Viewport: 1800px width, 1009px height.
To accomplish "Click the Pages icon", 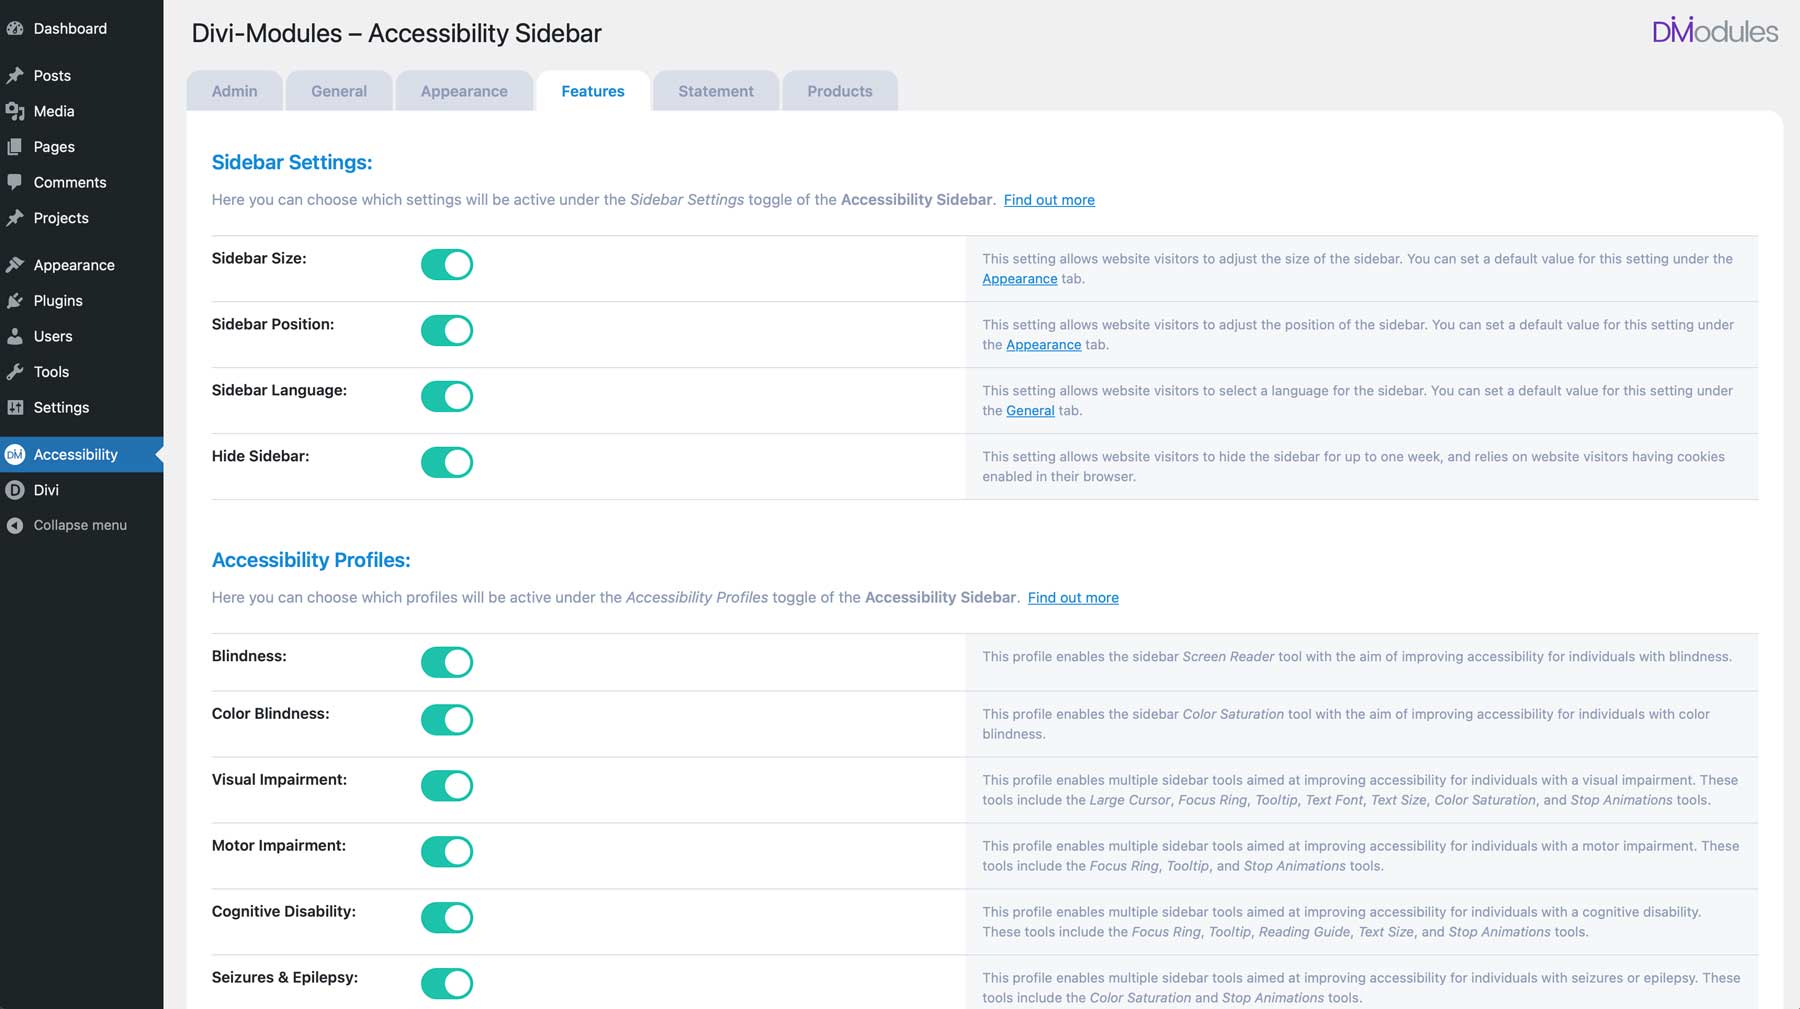I will point(15,146).
